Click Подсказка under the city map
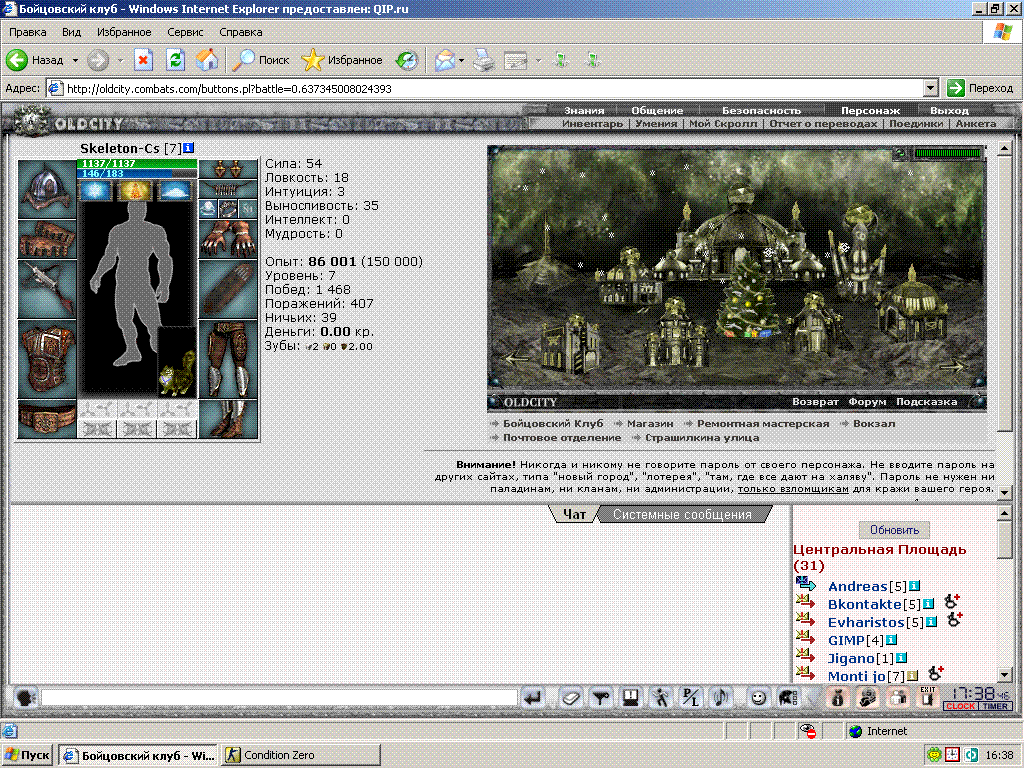 point(926,402)
